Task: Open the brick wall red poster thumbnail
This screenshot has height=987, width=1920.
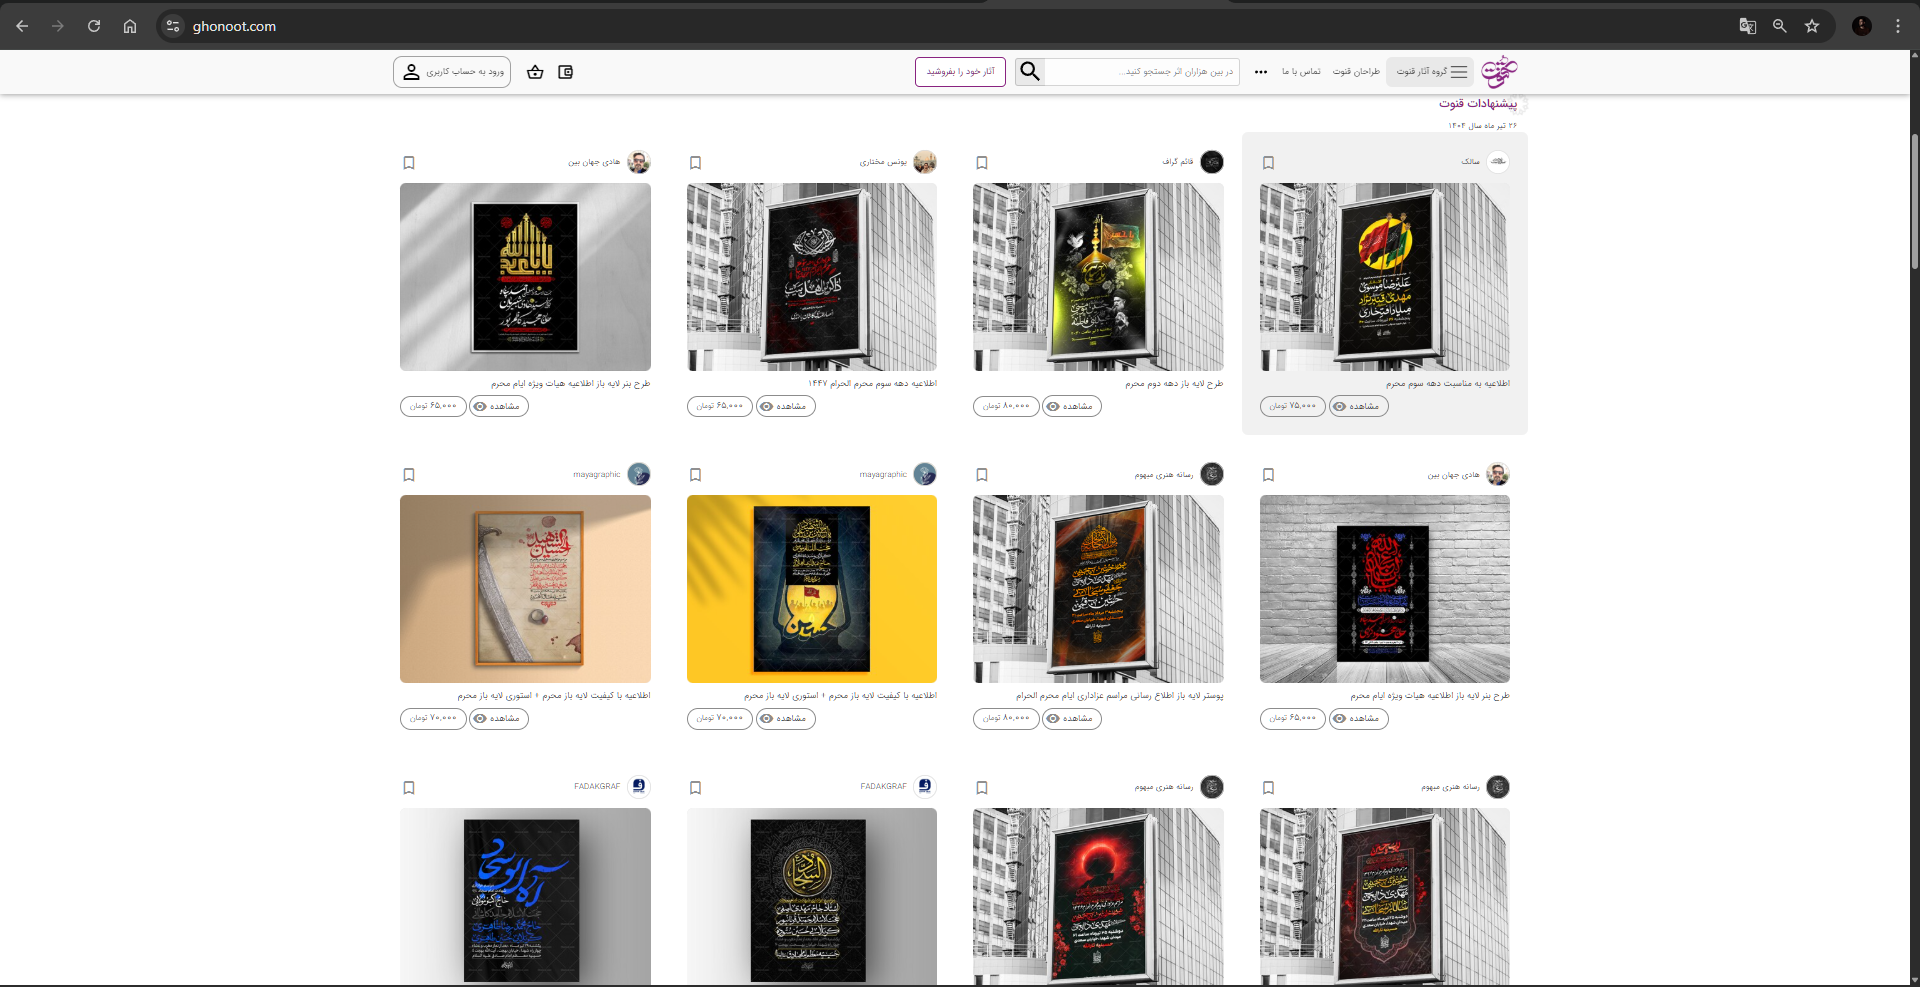Action: click(1385, 589)
